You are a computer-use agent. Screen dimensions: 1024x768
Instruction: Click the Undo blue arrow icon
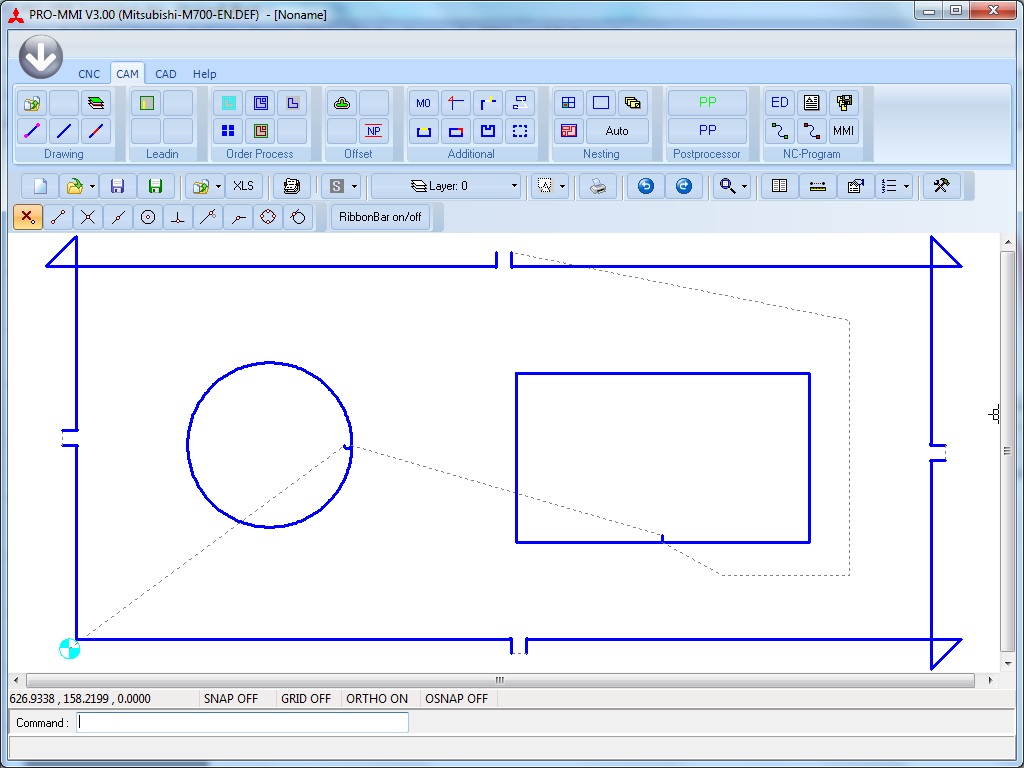point(646,186)
